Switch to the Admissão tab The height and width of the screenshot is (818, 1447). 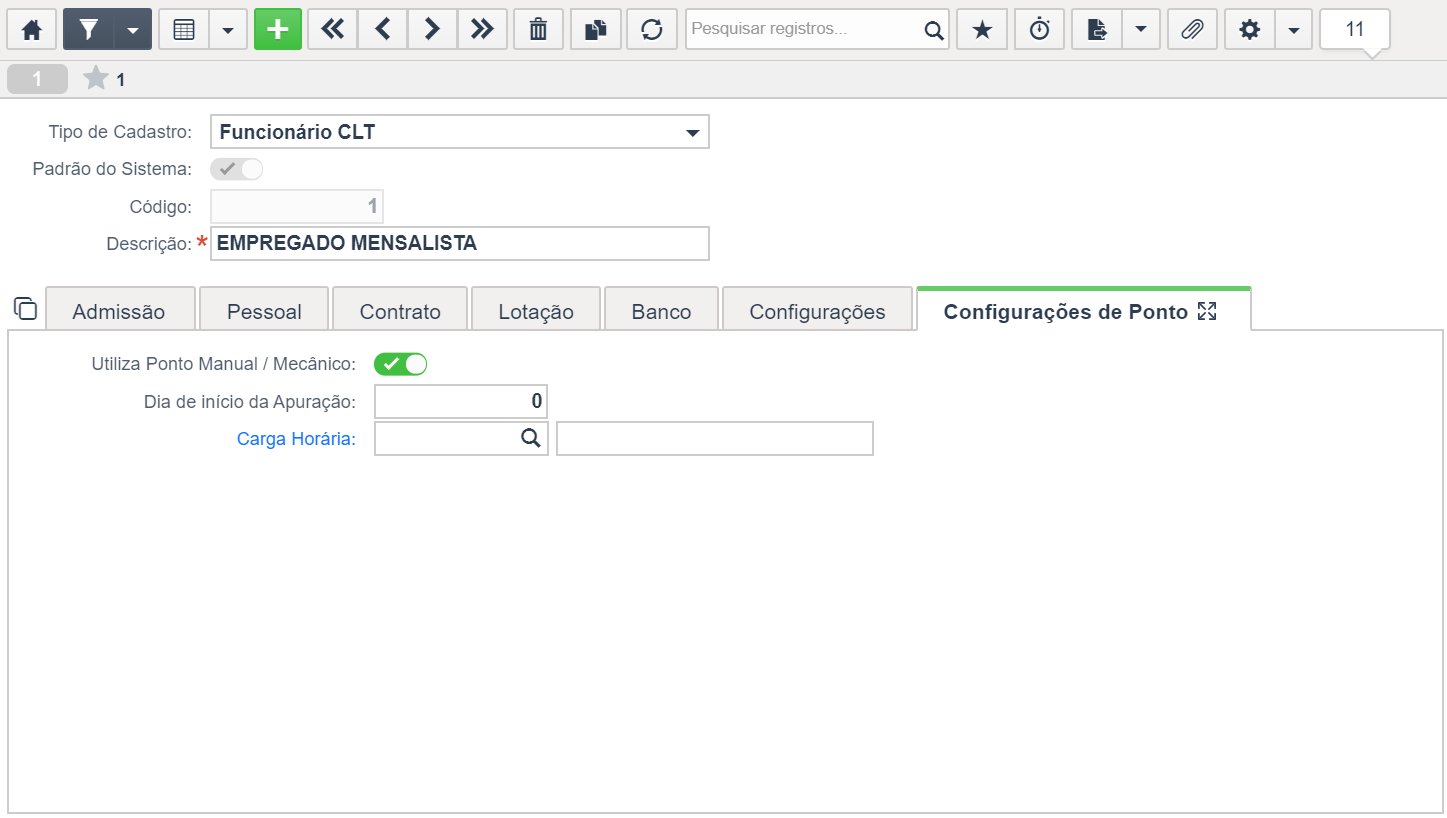point(119,311)
